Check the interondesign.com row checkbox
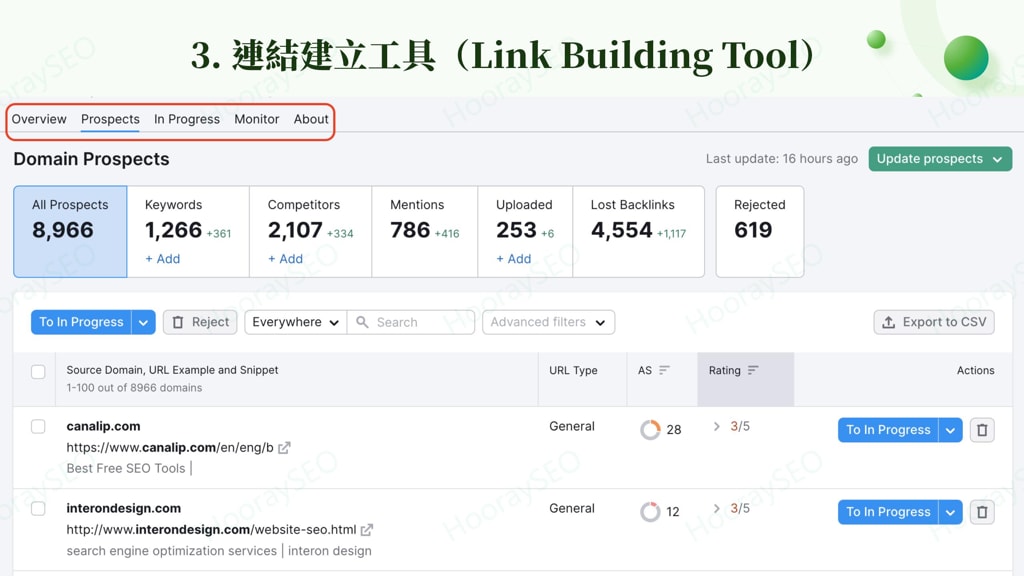This screenshot has height=576, width=1024. point(38,508)
